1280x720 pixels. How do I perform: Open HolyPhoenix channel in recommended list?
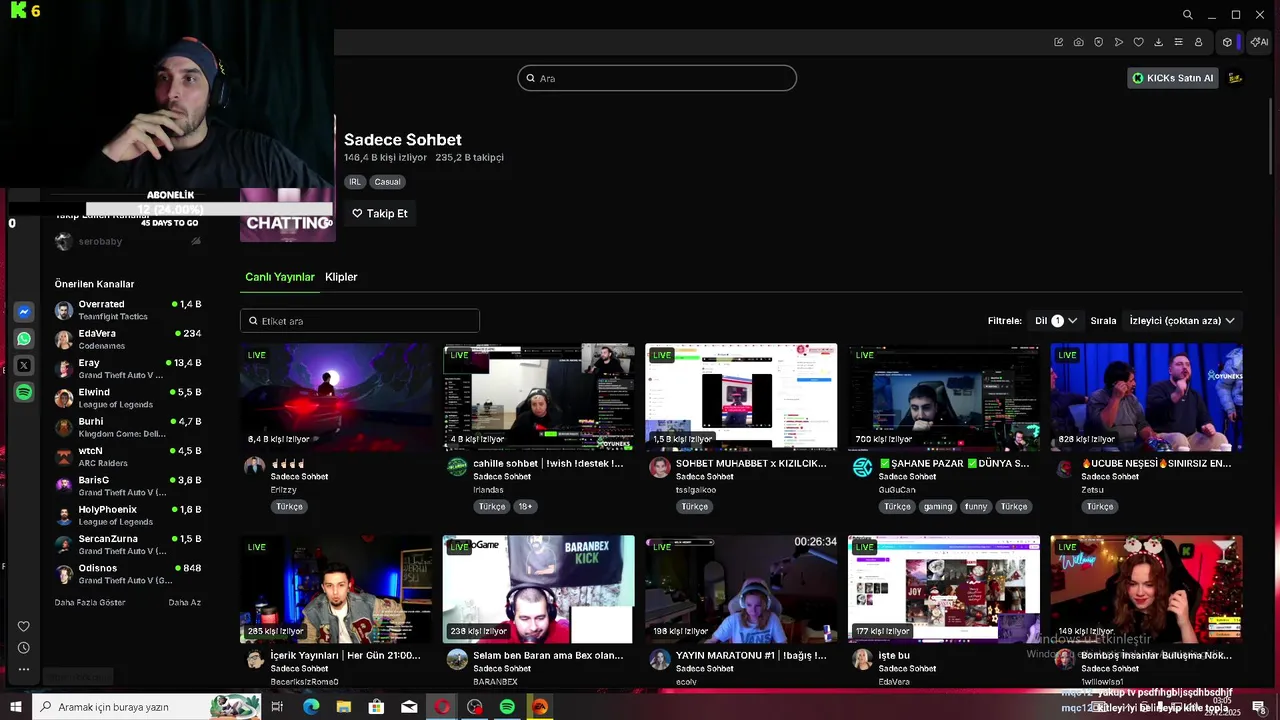click(x=128, y=515)
